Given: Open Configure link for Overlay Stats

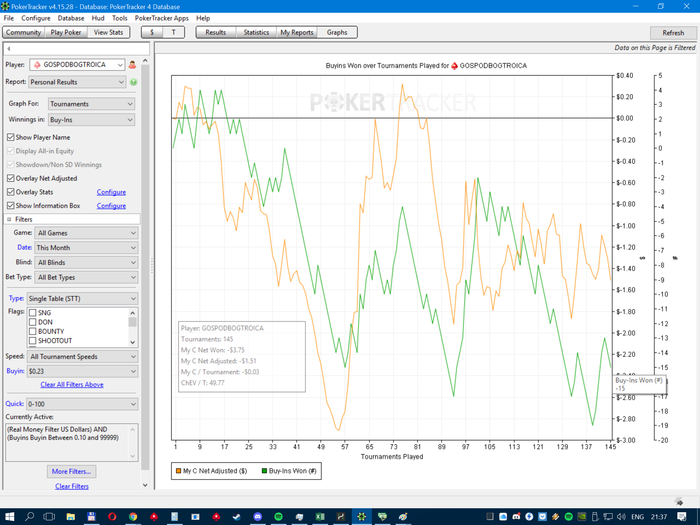Looking at the screenshot, I should tap(111, 192).
